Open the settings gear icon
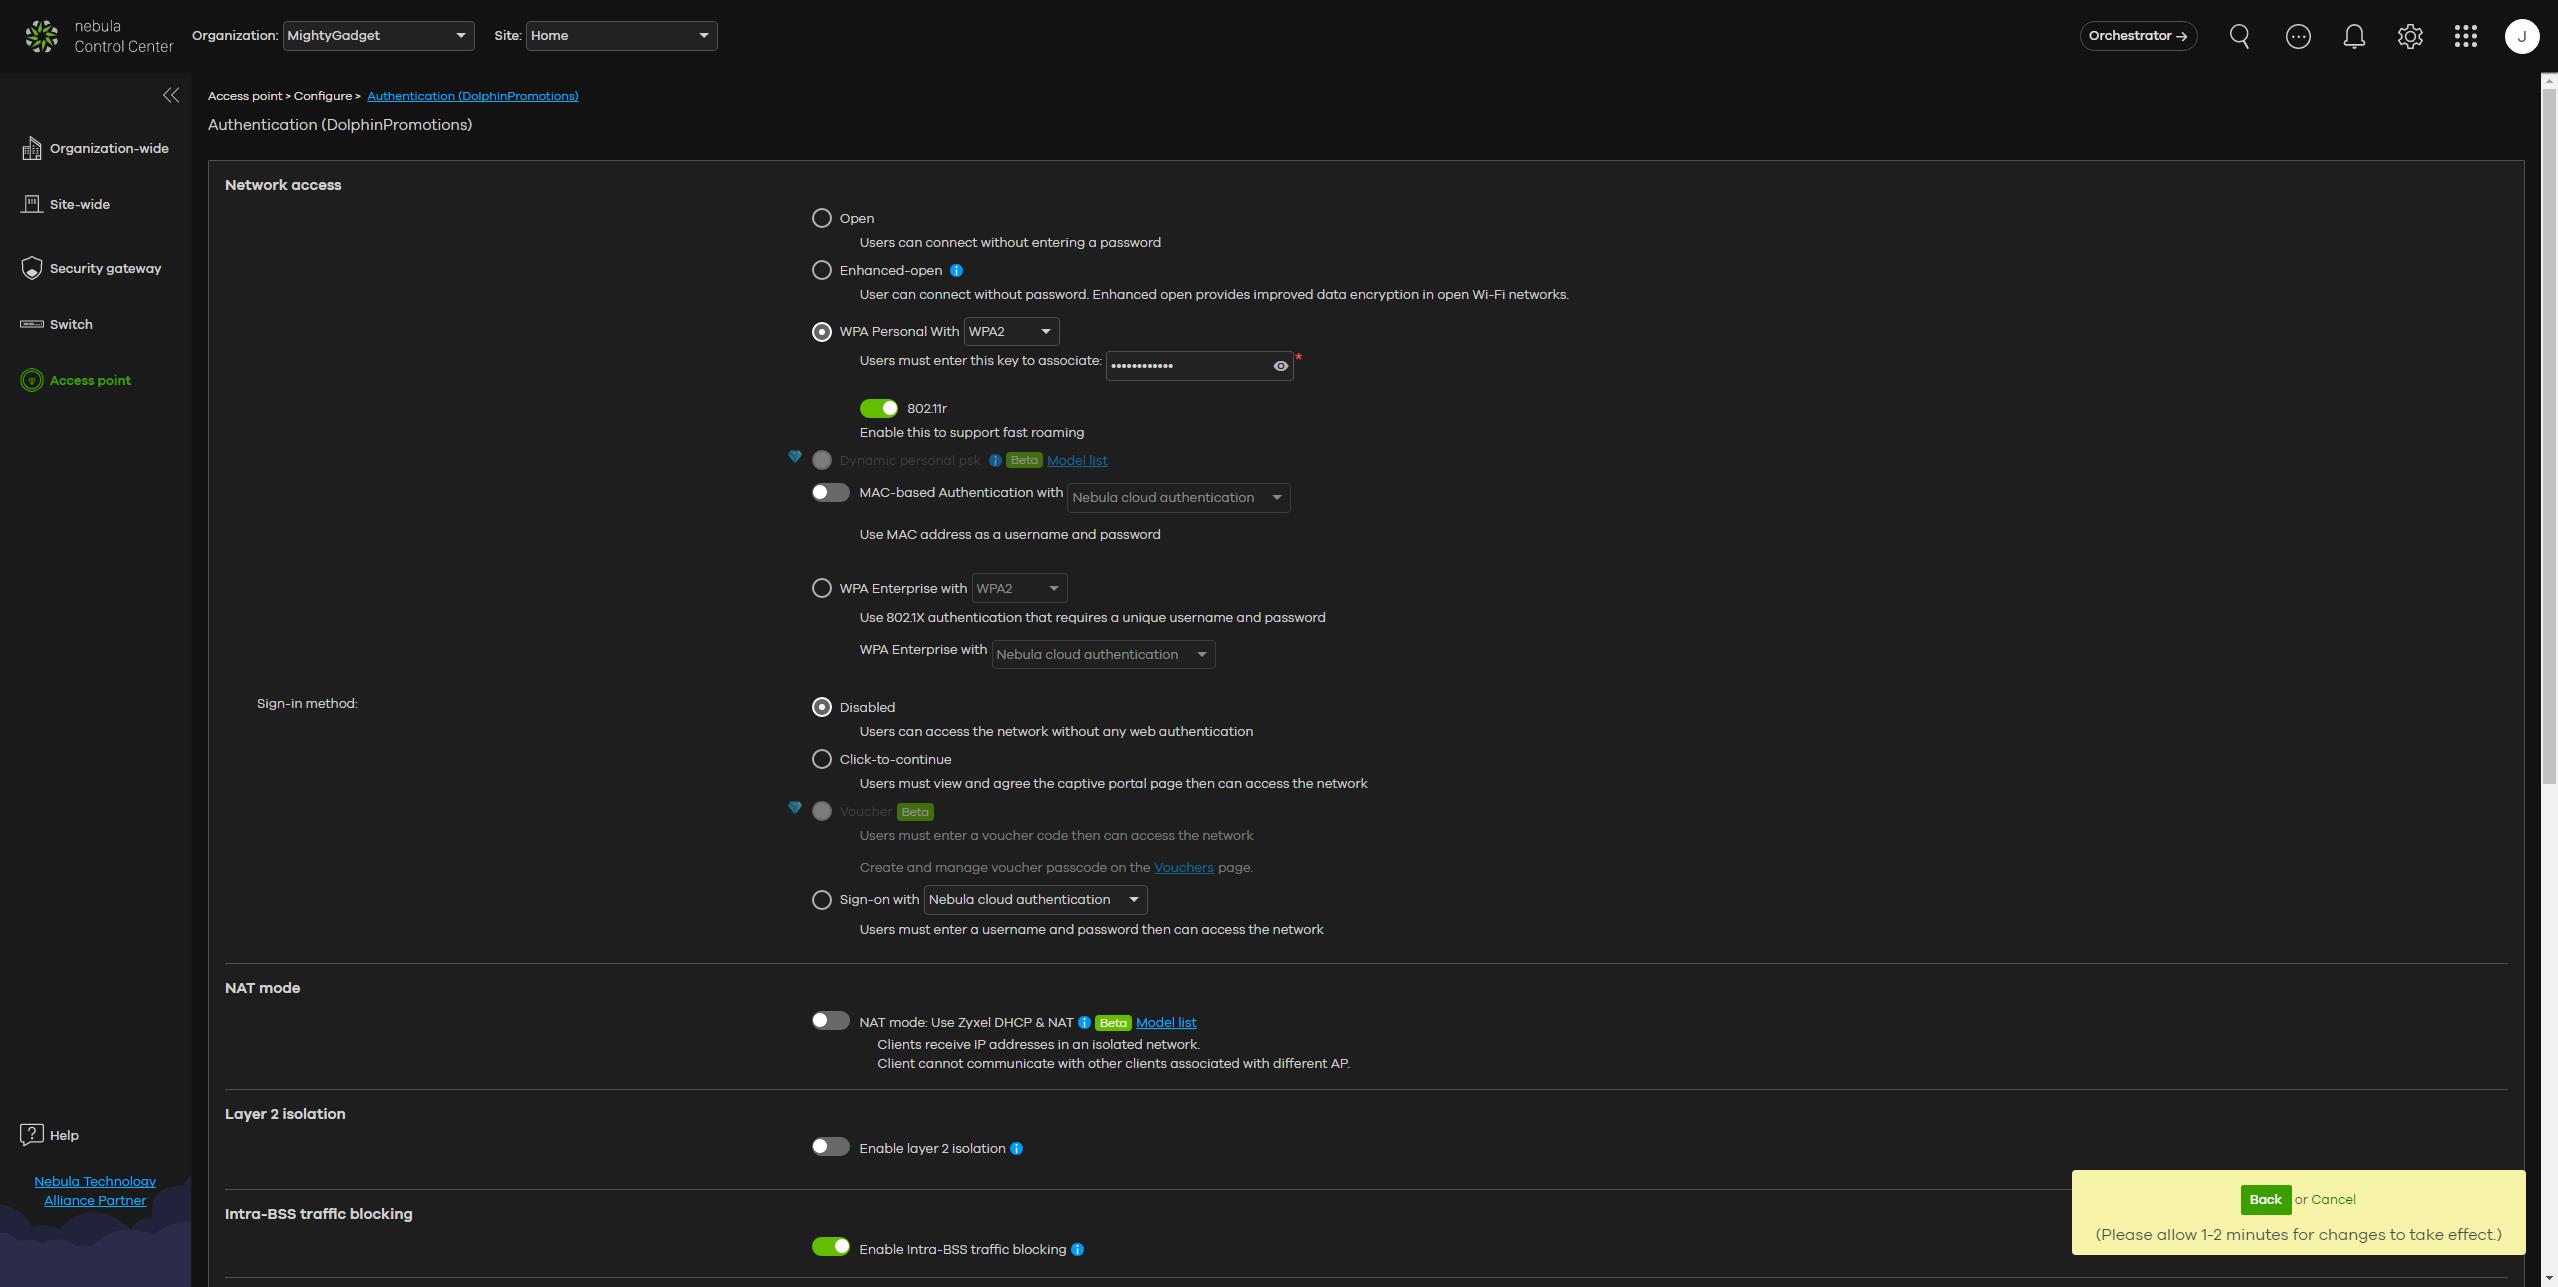This screenshot has width=2558, height=1287. click(2410, 37)
